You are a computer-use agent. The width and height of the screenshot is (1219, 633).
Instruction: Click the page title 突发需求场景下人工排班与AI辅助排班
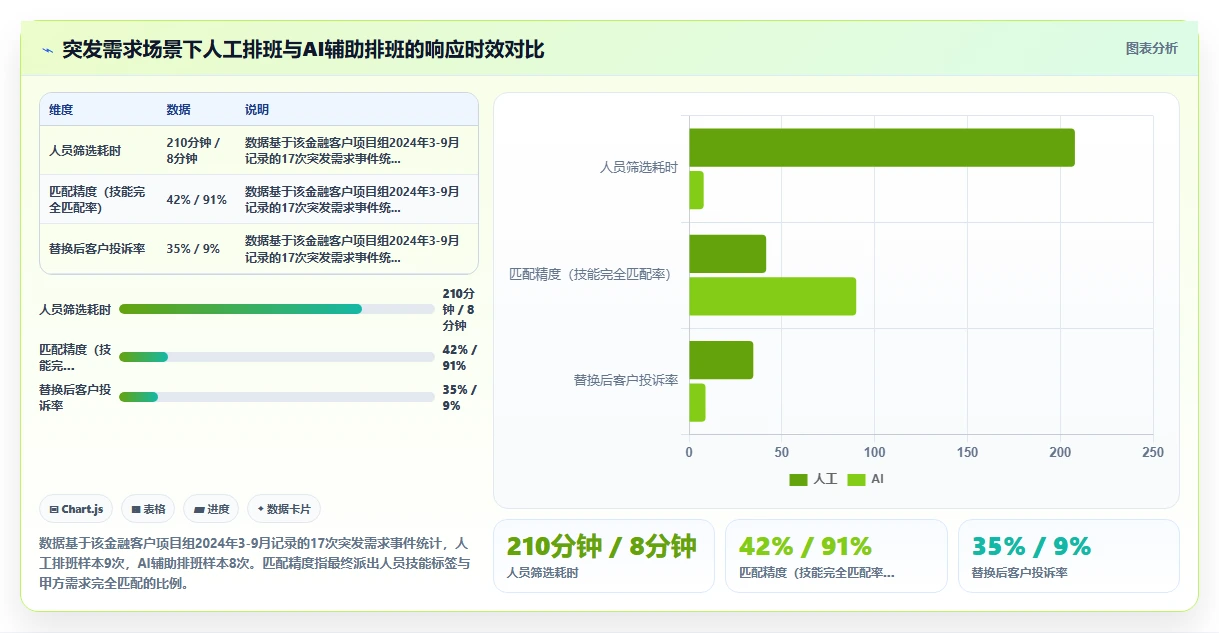[303, 49]
